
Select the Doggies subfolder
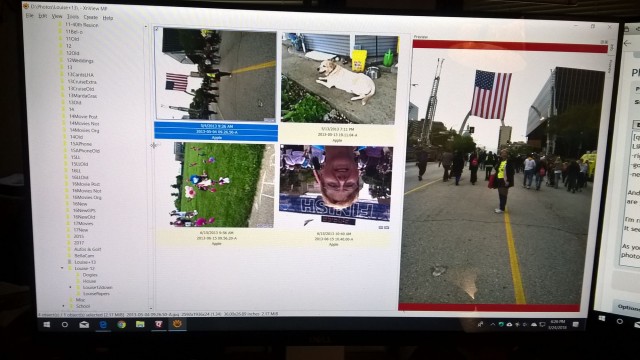(89, 275)
